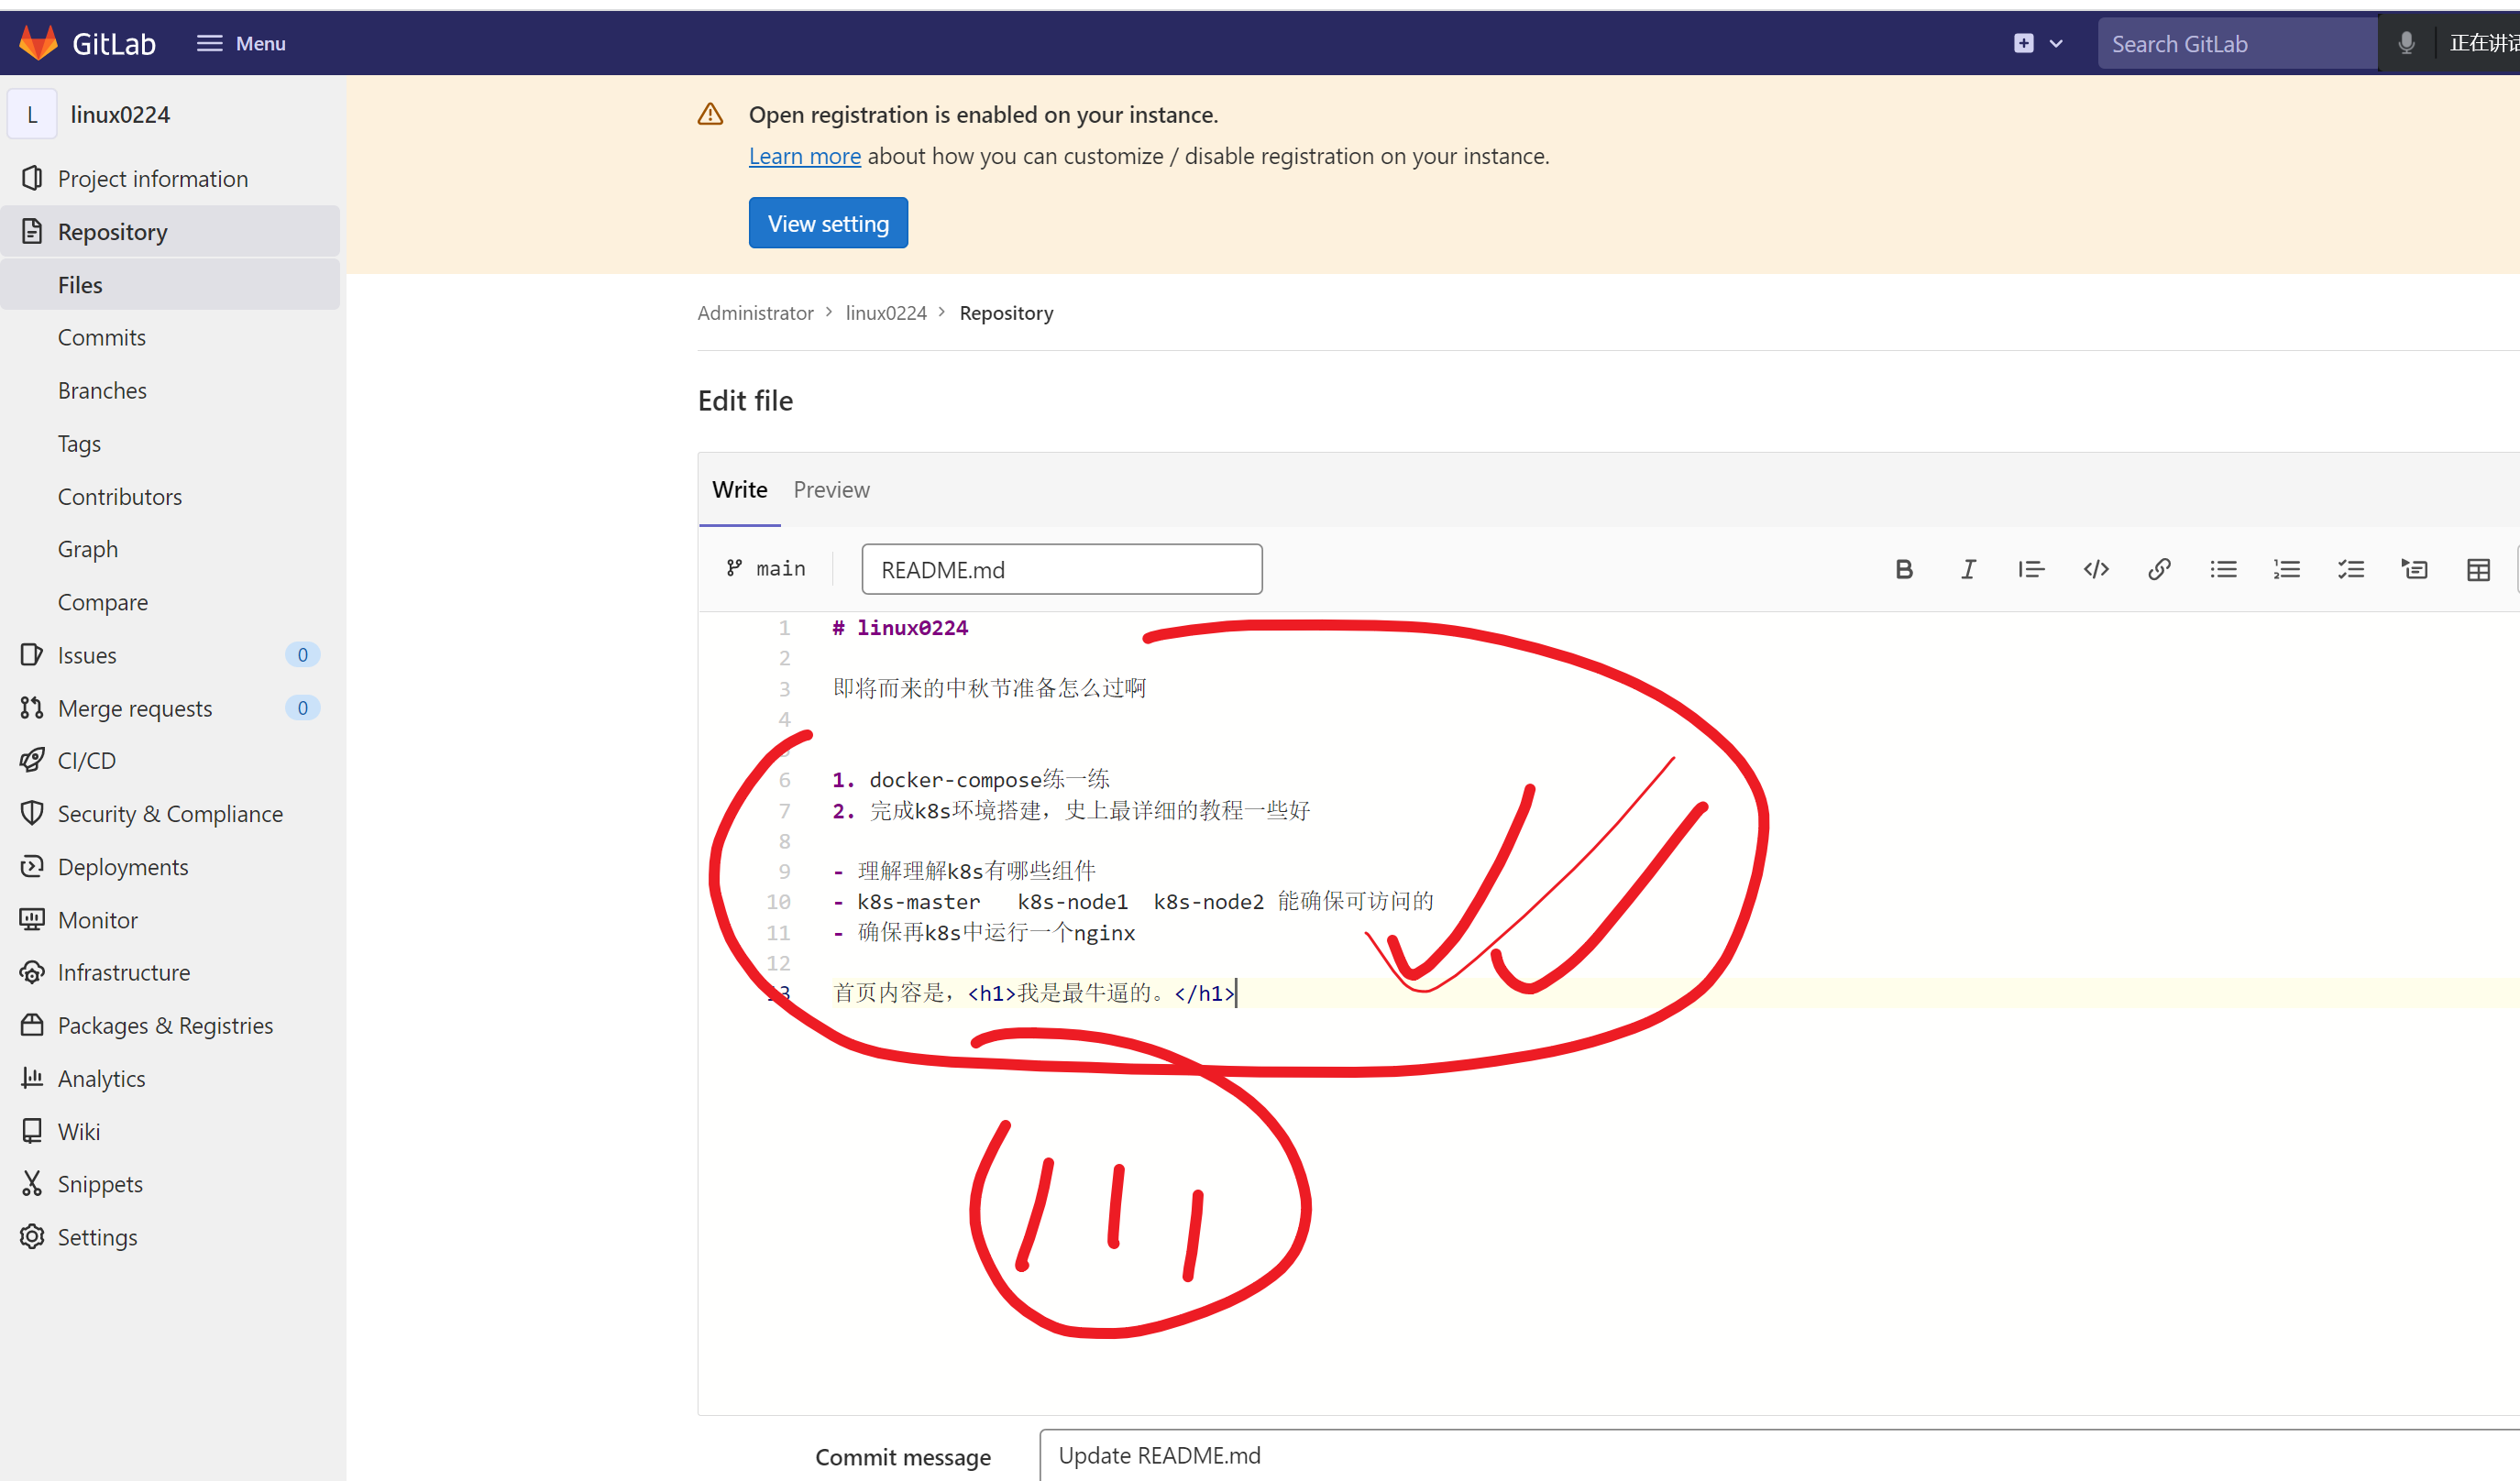
Task: Switch to the Preview tab
Action: 831,489
